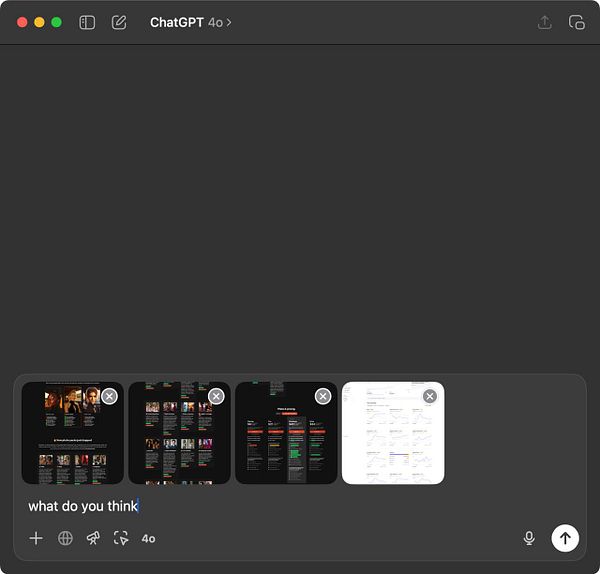Select the deep research telescope icon
The image size is (600, 574).
click(93, 538)
